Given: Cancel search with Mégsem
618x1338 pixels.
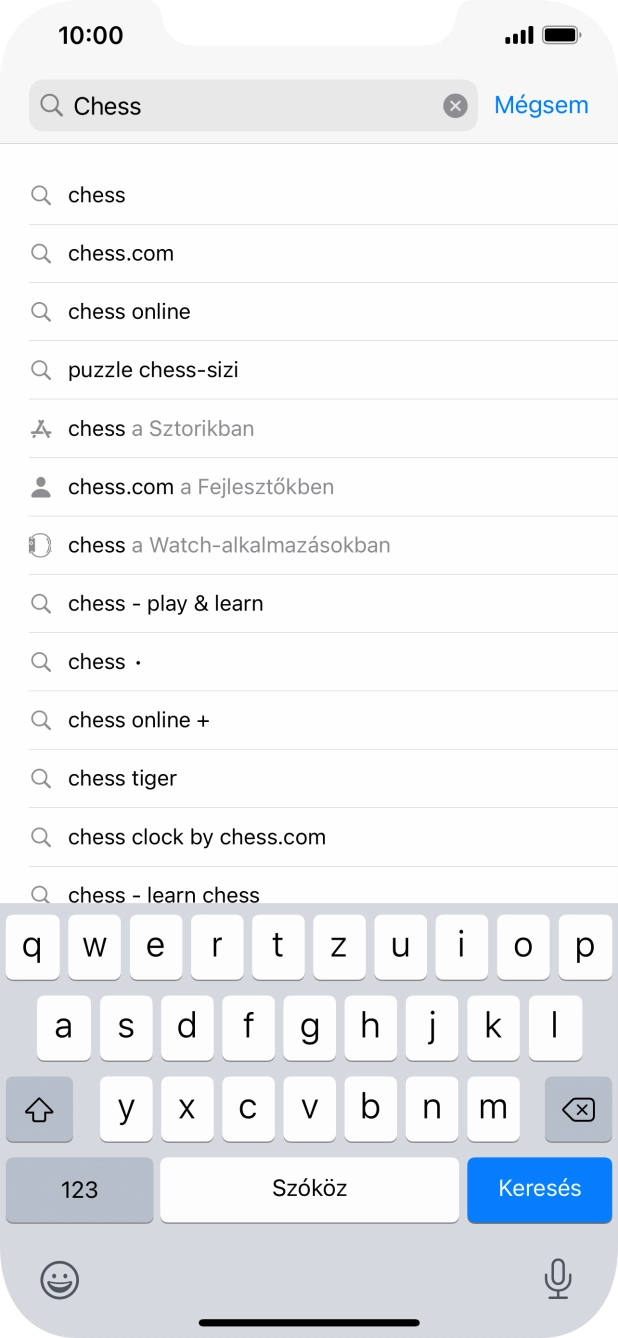Looking at the screenshot, I should [541, 105].
